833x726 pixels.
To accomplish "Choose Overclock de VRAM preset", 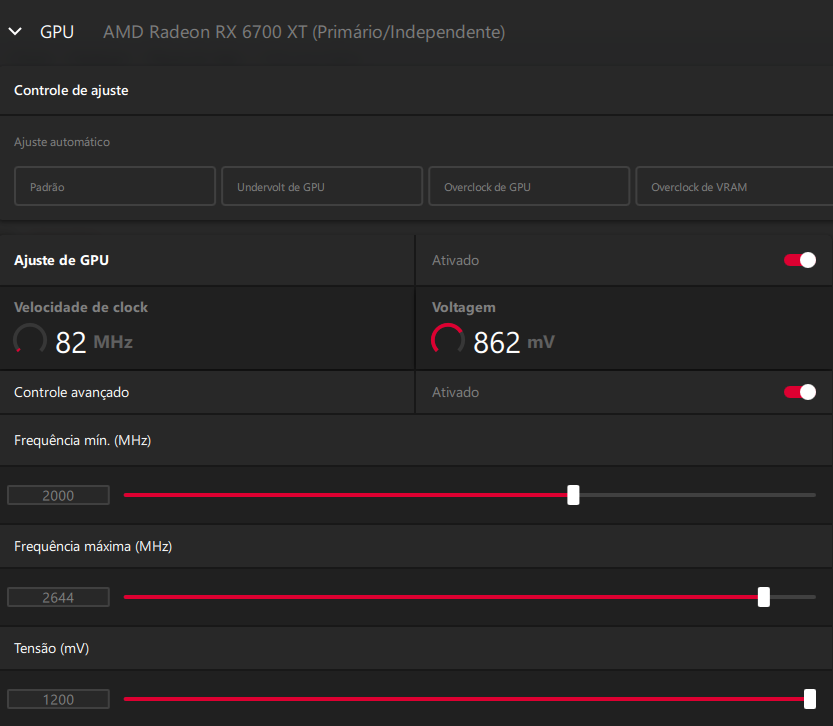I will [x=734, y=186].
